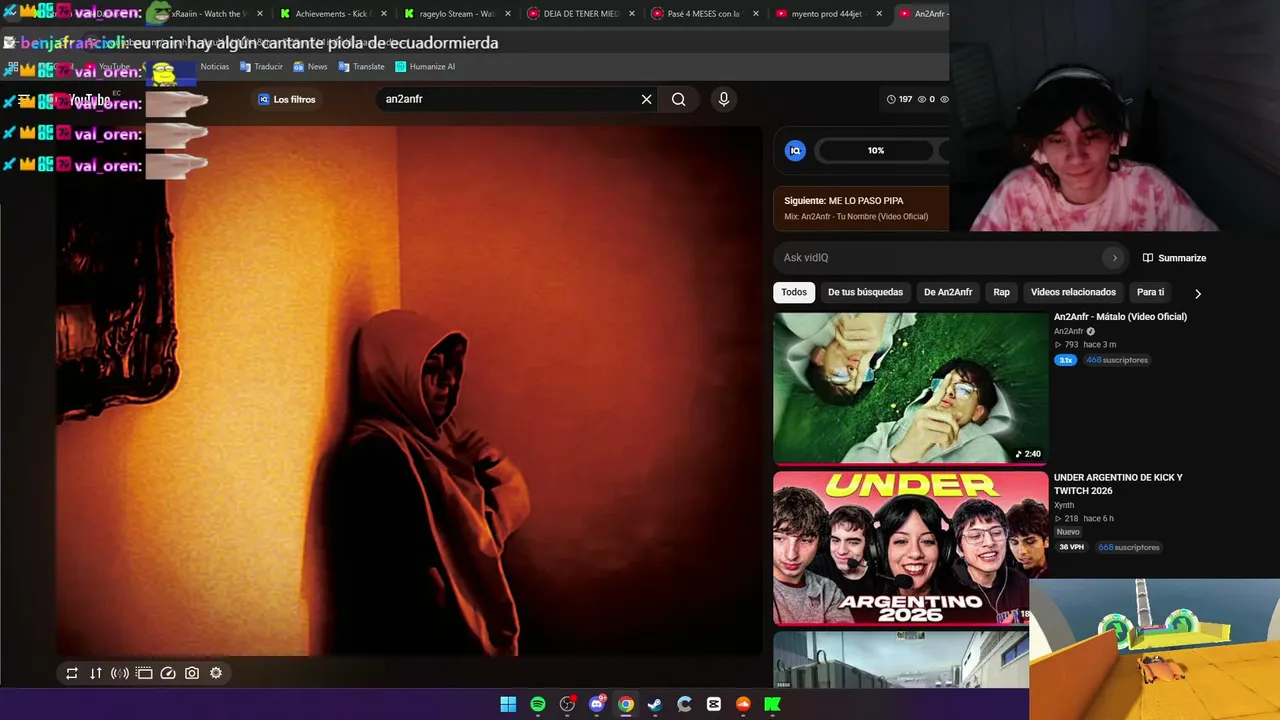Clear the an2anfr search text
This screenshot has width=1280, height=720.
647,99
